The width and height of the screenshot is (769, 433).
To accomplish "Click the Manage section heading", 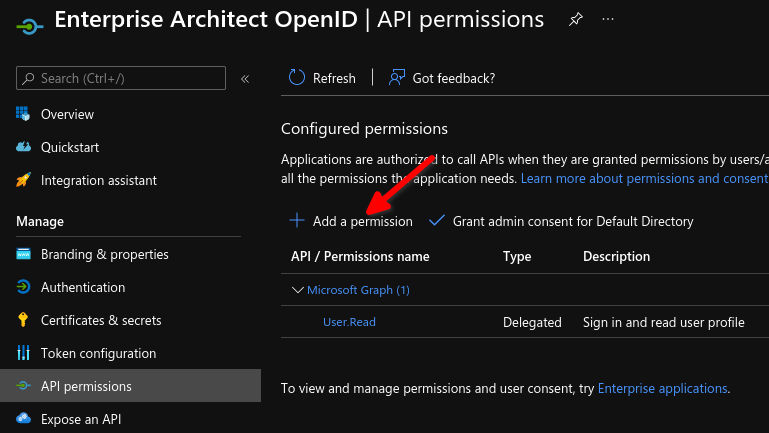I will [40, 222].
